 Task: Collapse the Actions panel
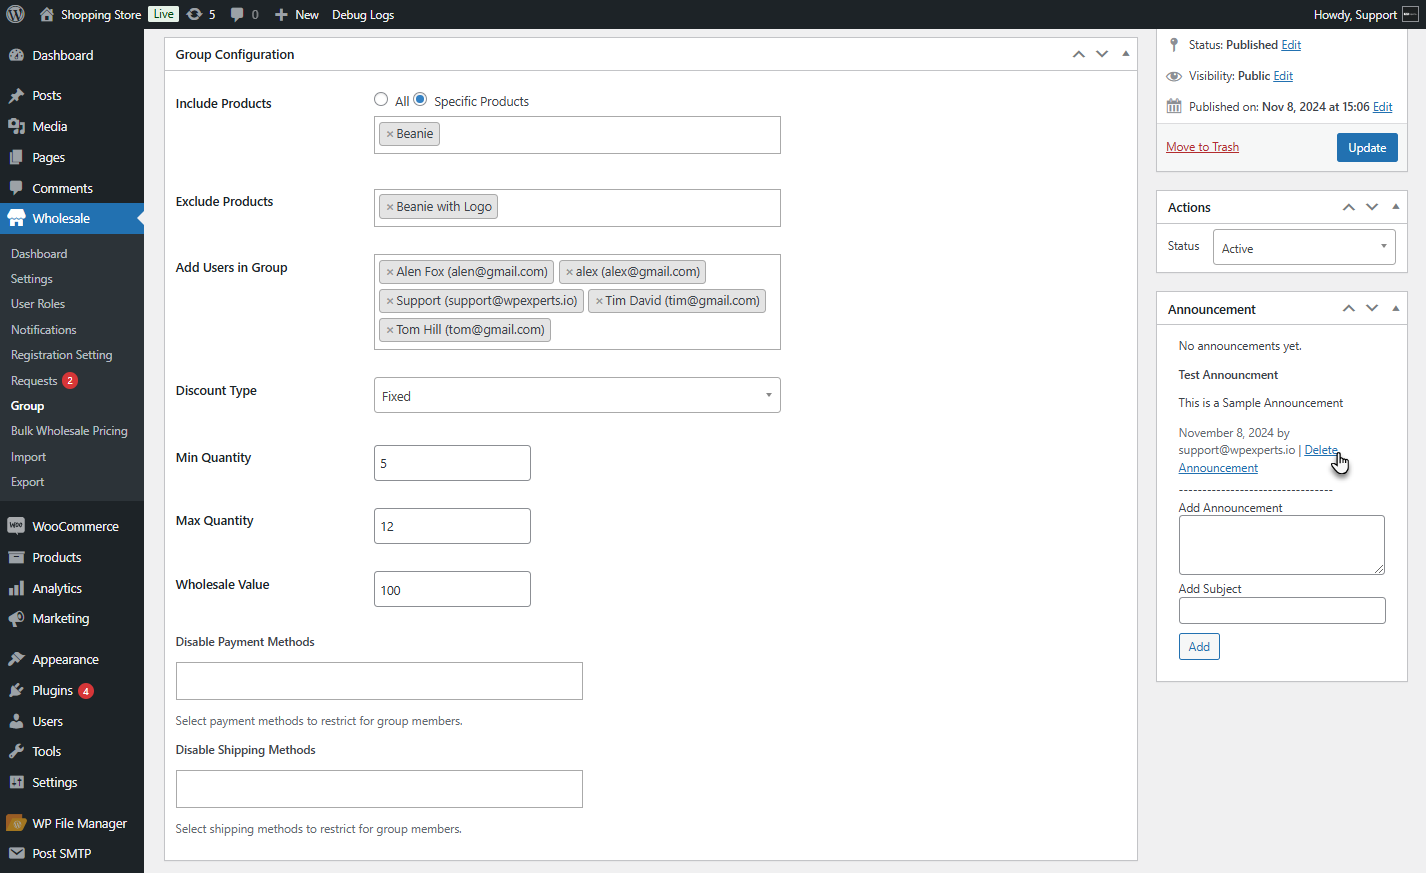click(x=1396, y=207)
